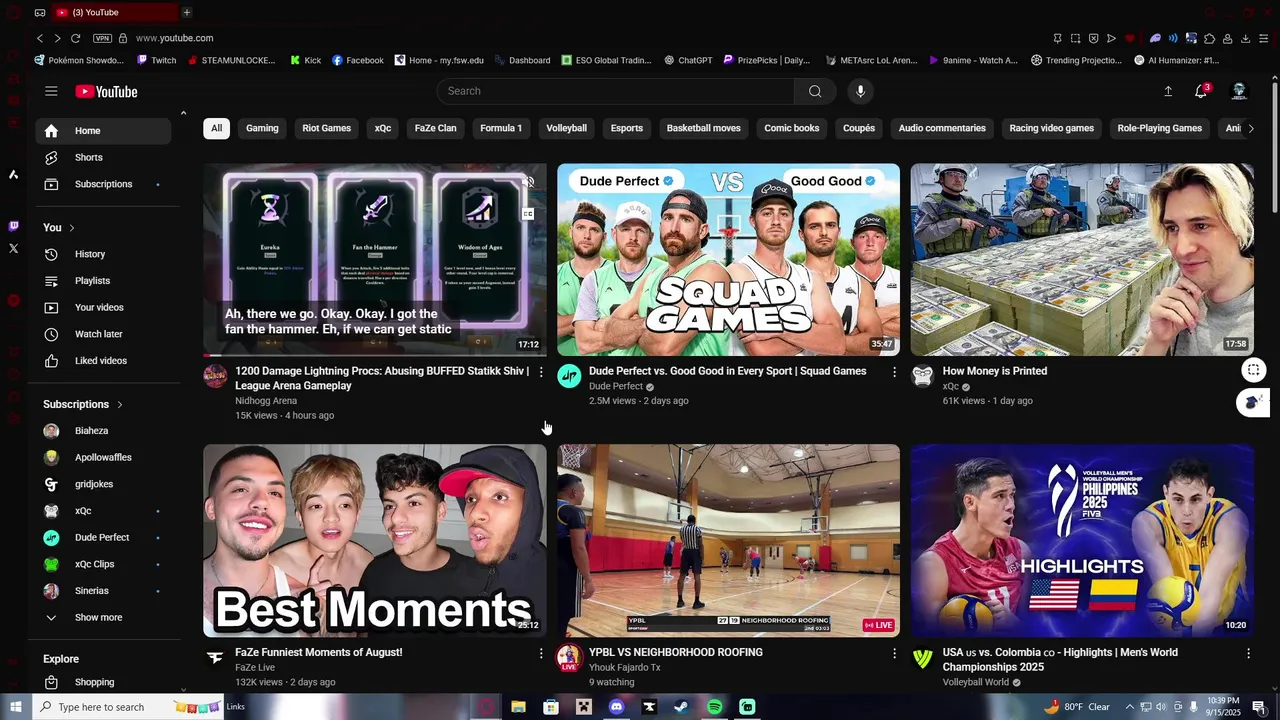Select the Volleyball filter chip
Image resolution: width=1280 pixels, height=720 pixels.
(x=566, y=128)
